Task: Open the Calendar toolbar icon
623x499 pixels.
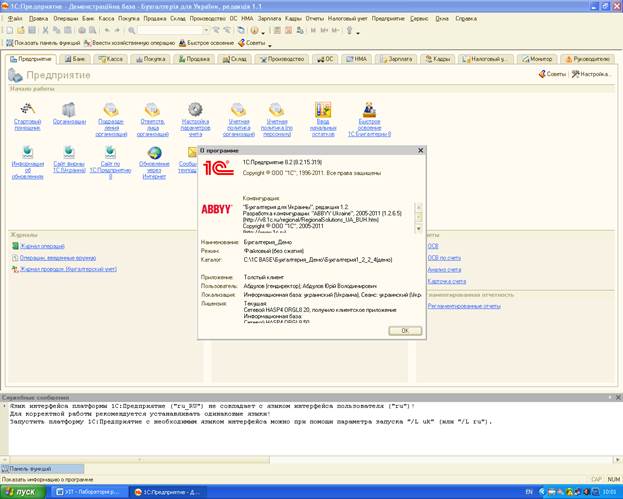Action: coord(289,30)
